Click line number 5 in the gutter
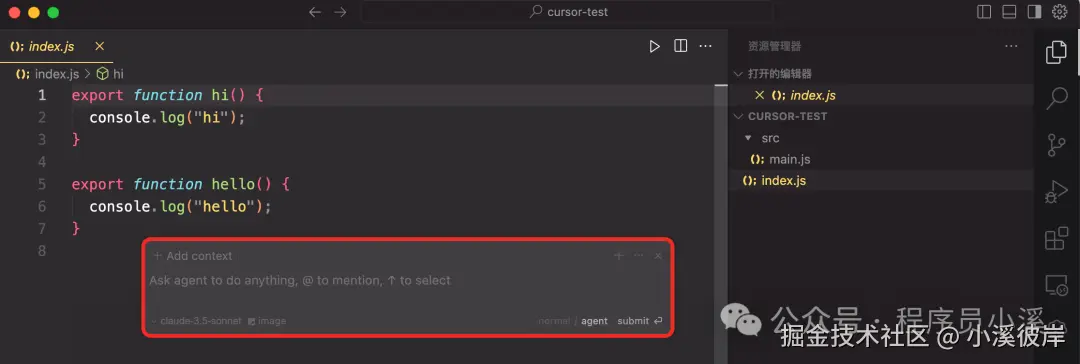 (43, 184)
